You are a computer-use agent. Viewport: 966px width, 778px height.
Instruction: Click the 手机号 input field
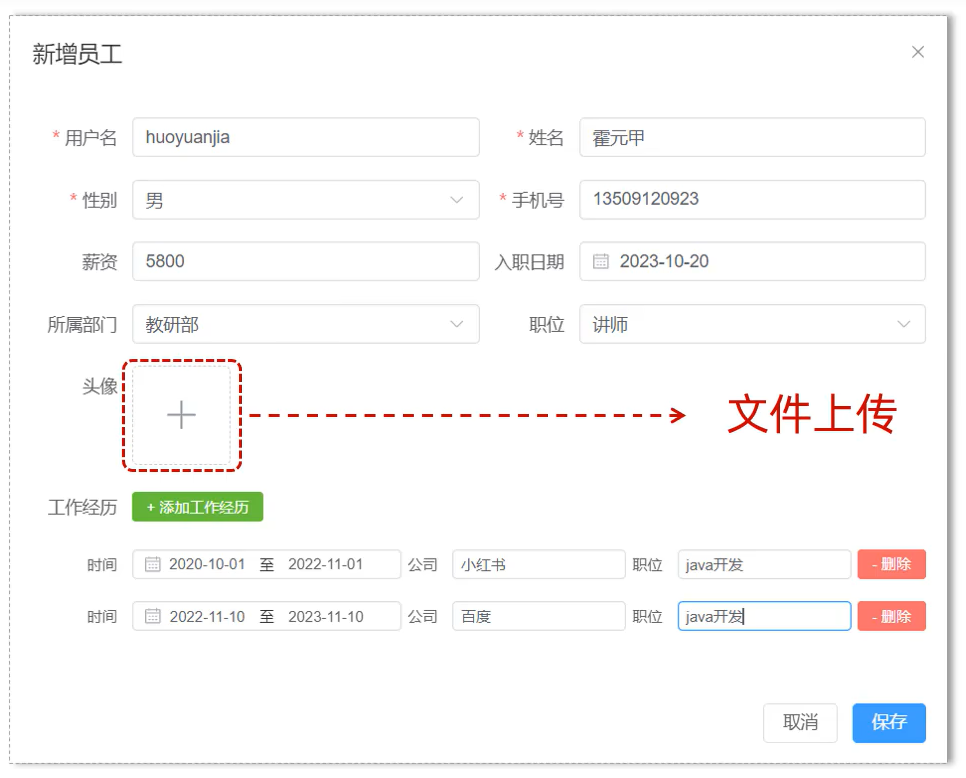752,200
